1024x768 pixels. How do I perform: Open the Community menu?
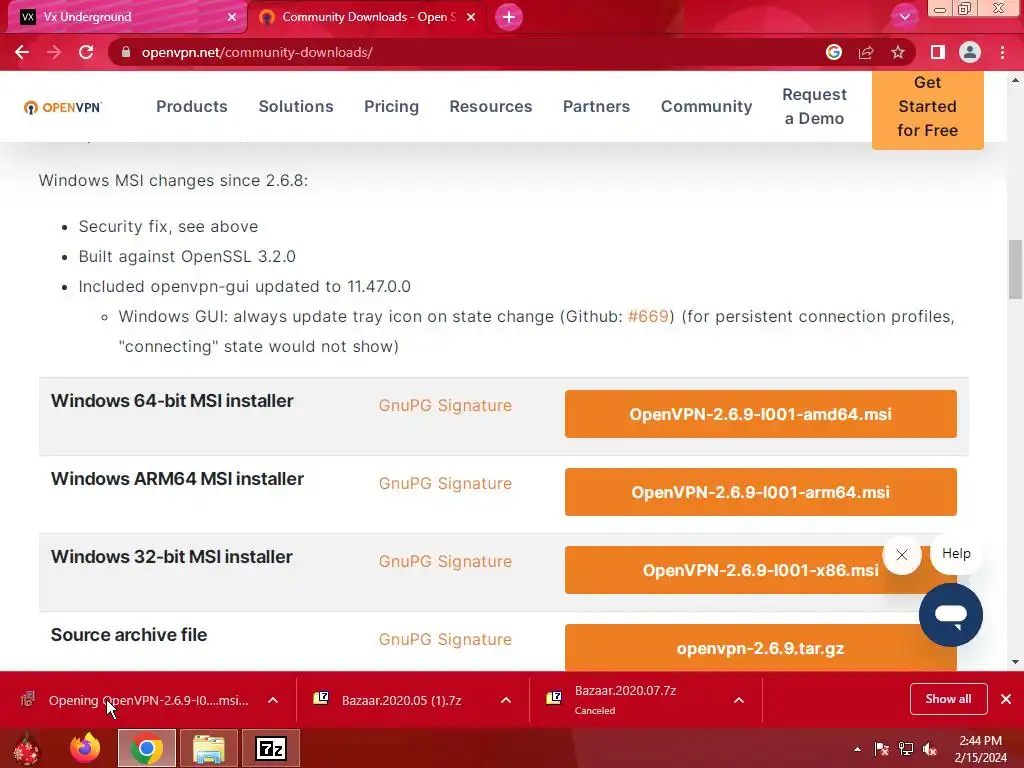pyautogui.click(x=706, y=106)
